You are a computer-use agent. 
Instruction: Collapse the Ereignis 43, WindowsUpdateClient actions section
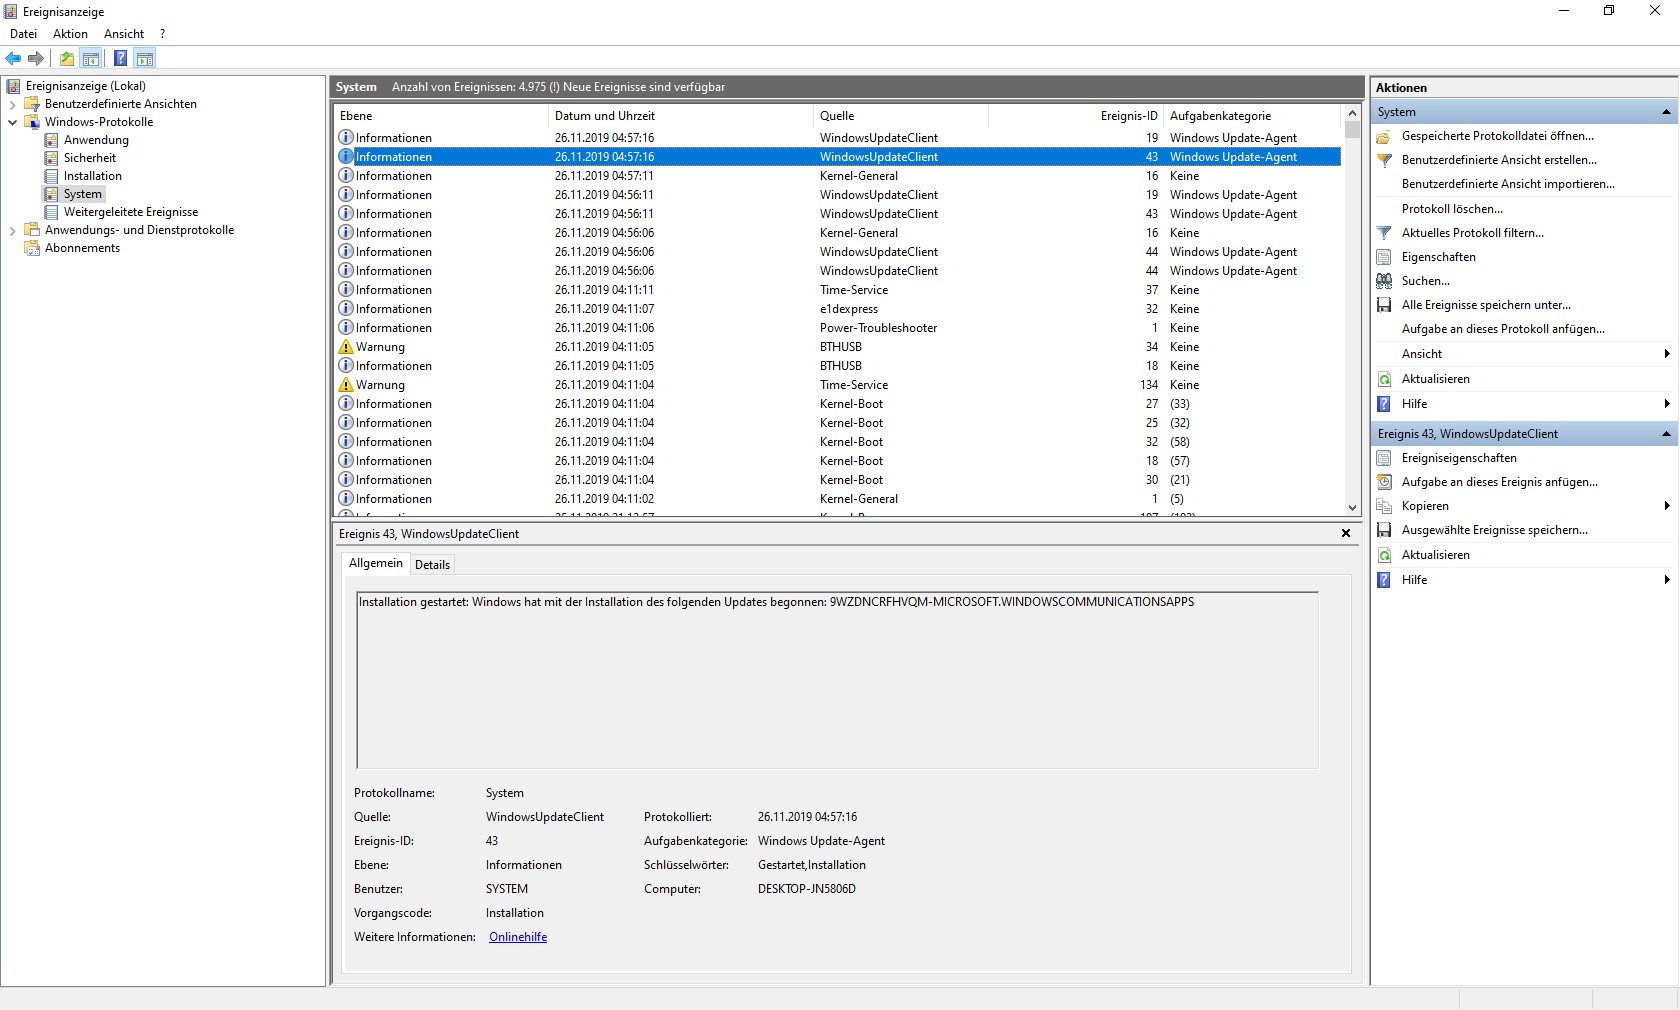(x=1666, y=434)
